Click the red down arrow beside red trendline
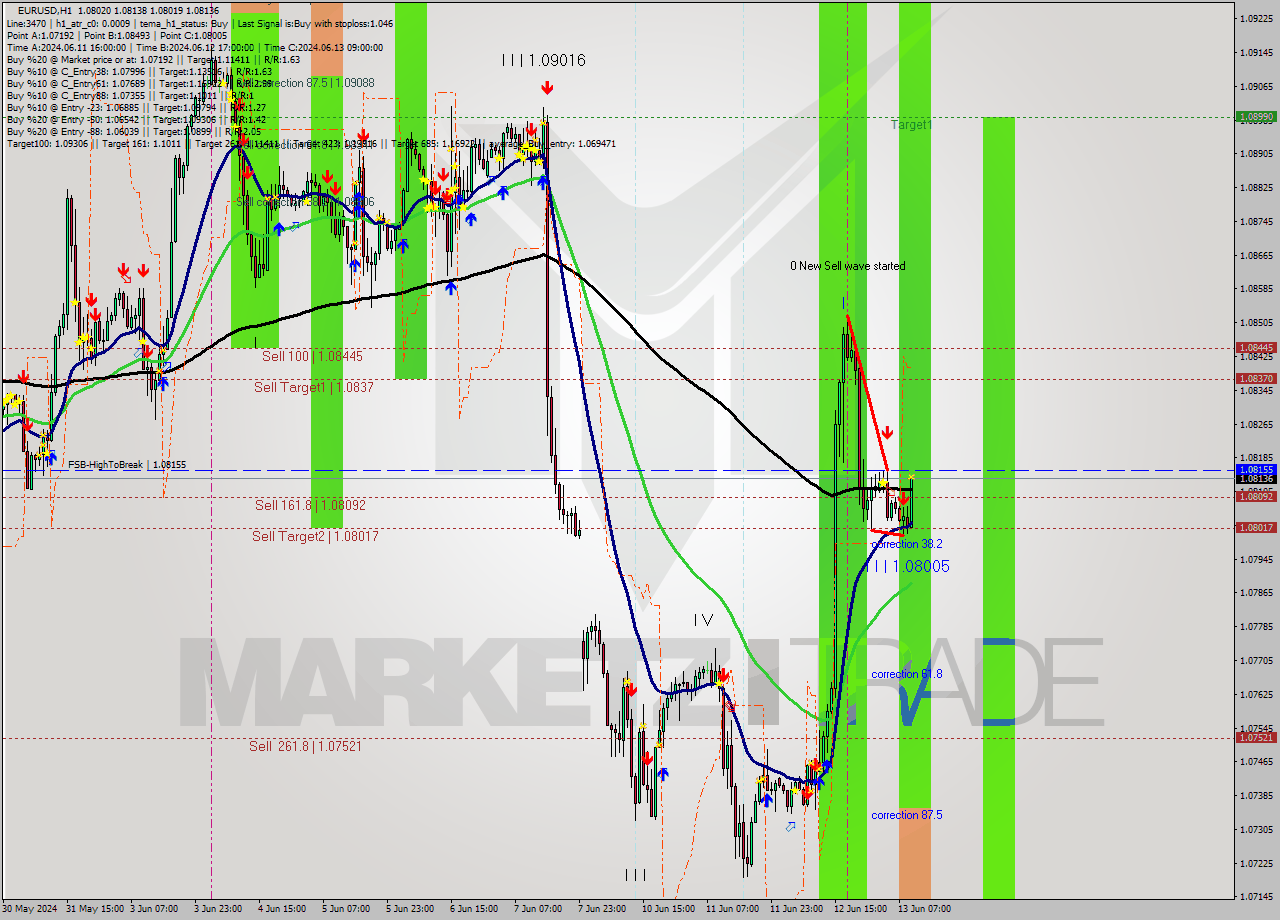The image size is (1280, 920). click(x=887, y=432)
